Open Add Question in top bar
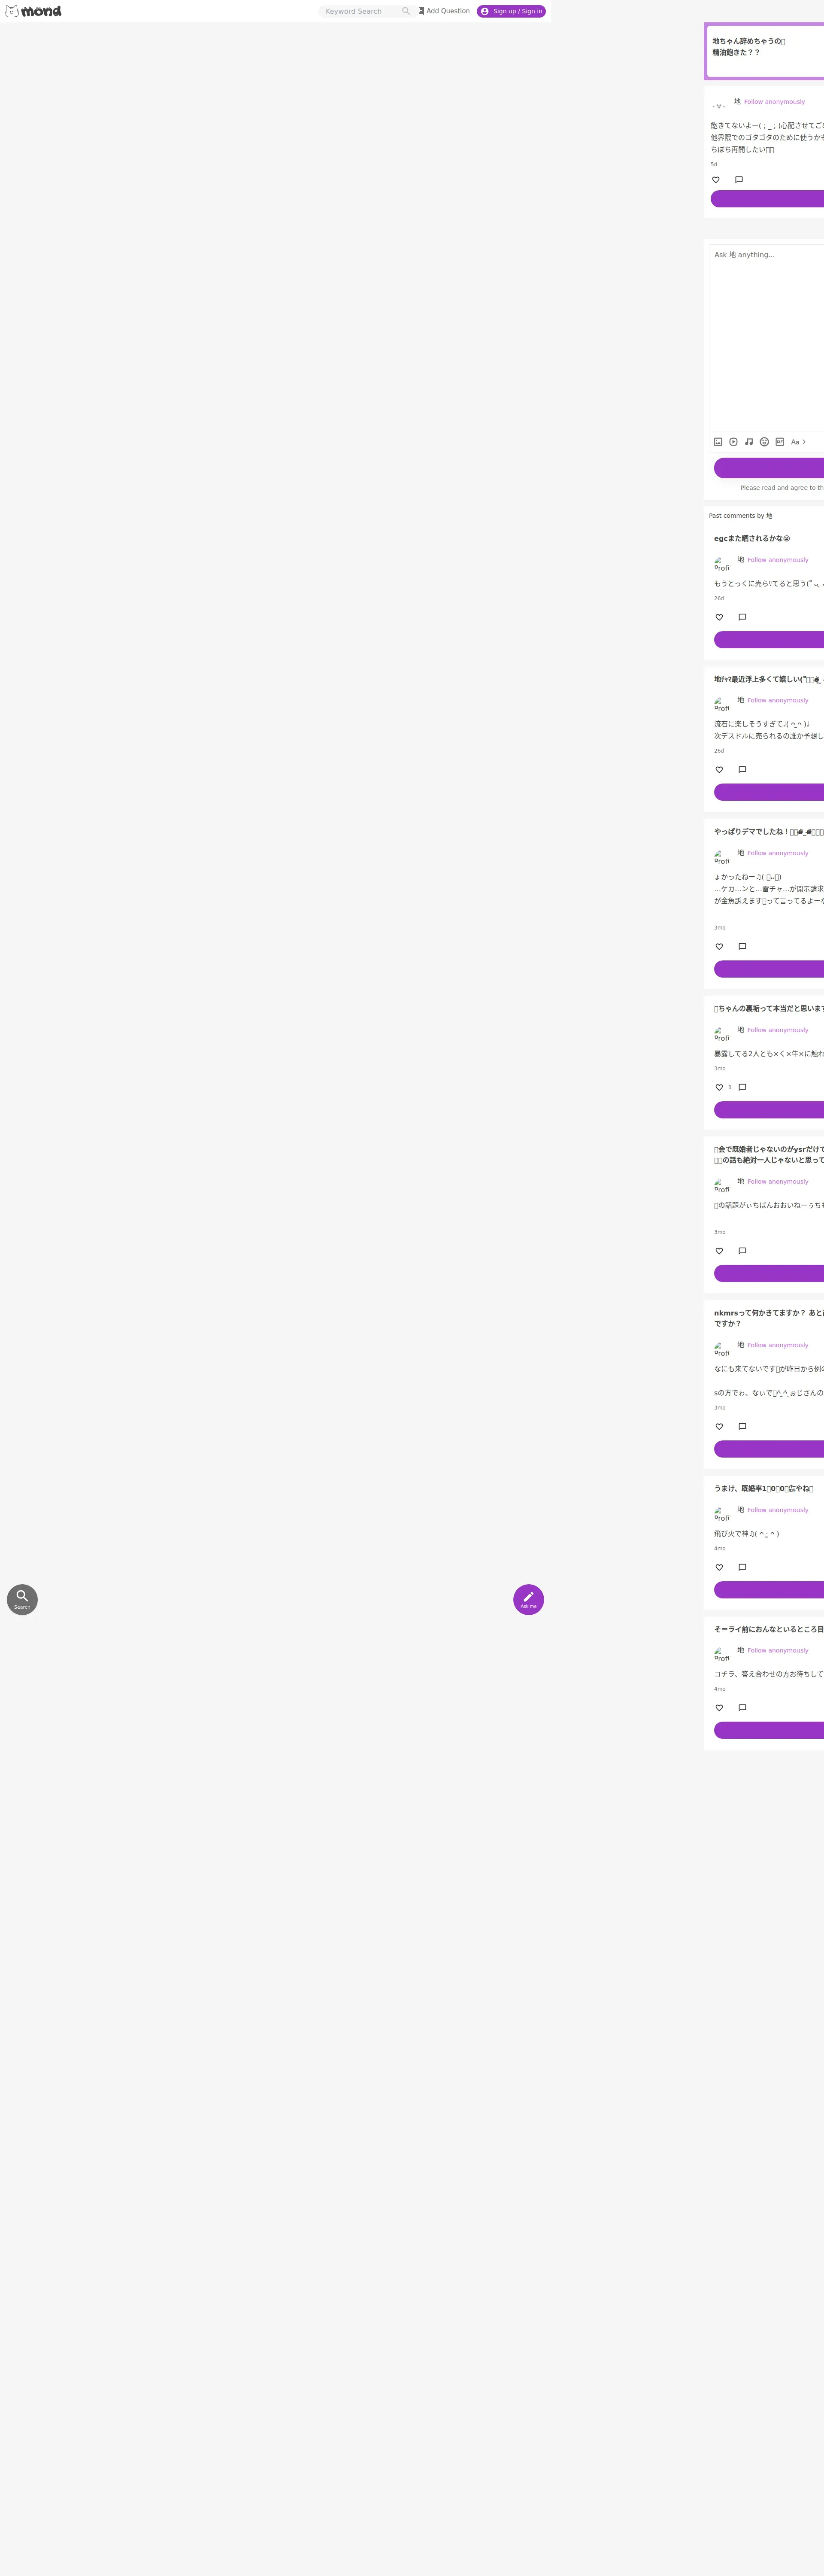The image size is (824, 2576). tap(444, 11)
